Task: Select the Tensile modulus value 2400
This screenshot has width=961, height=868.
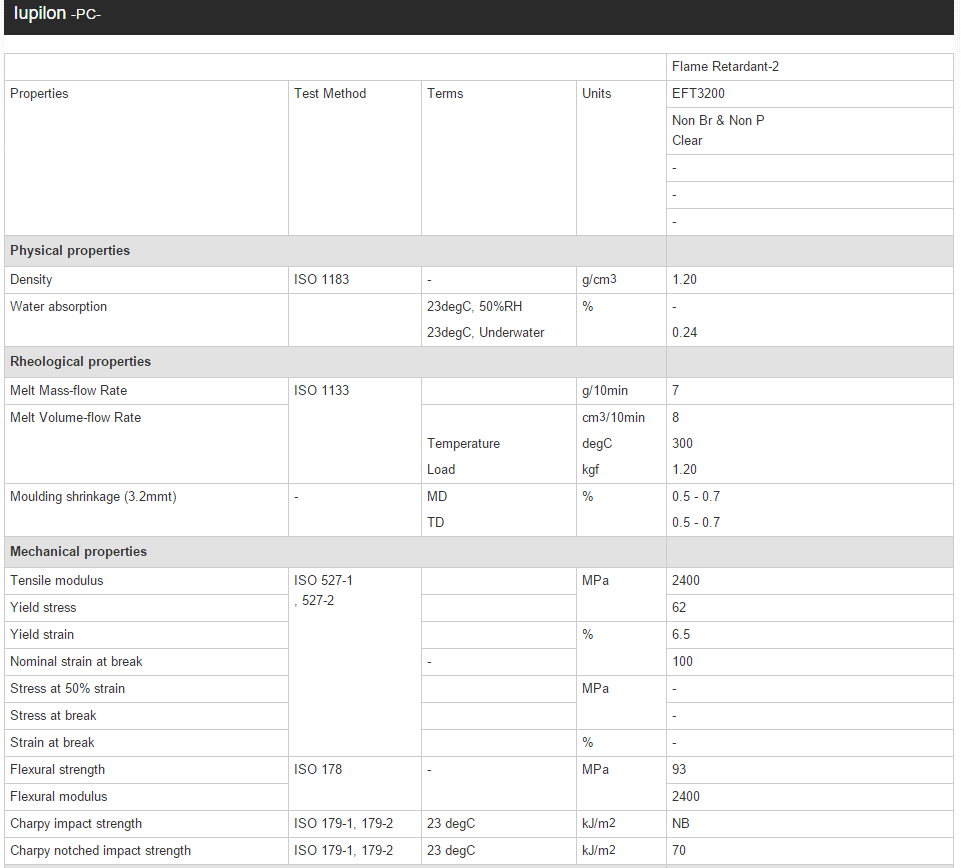Action: [x=686, y=581]
